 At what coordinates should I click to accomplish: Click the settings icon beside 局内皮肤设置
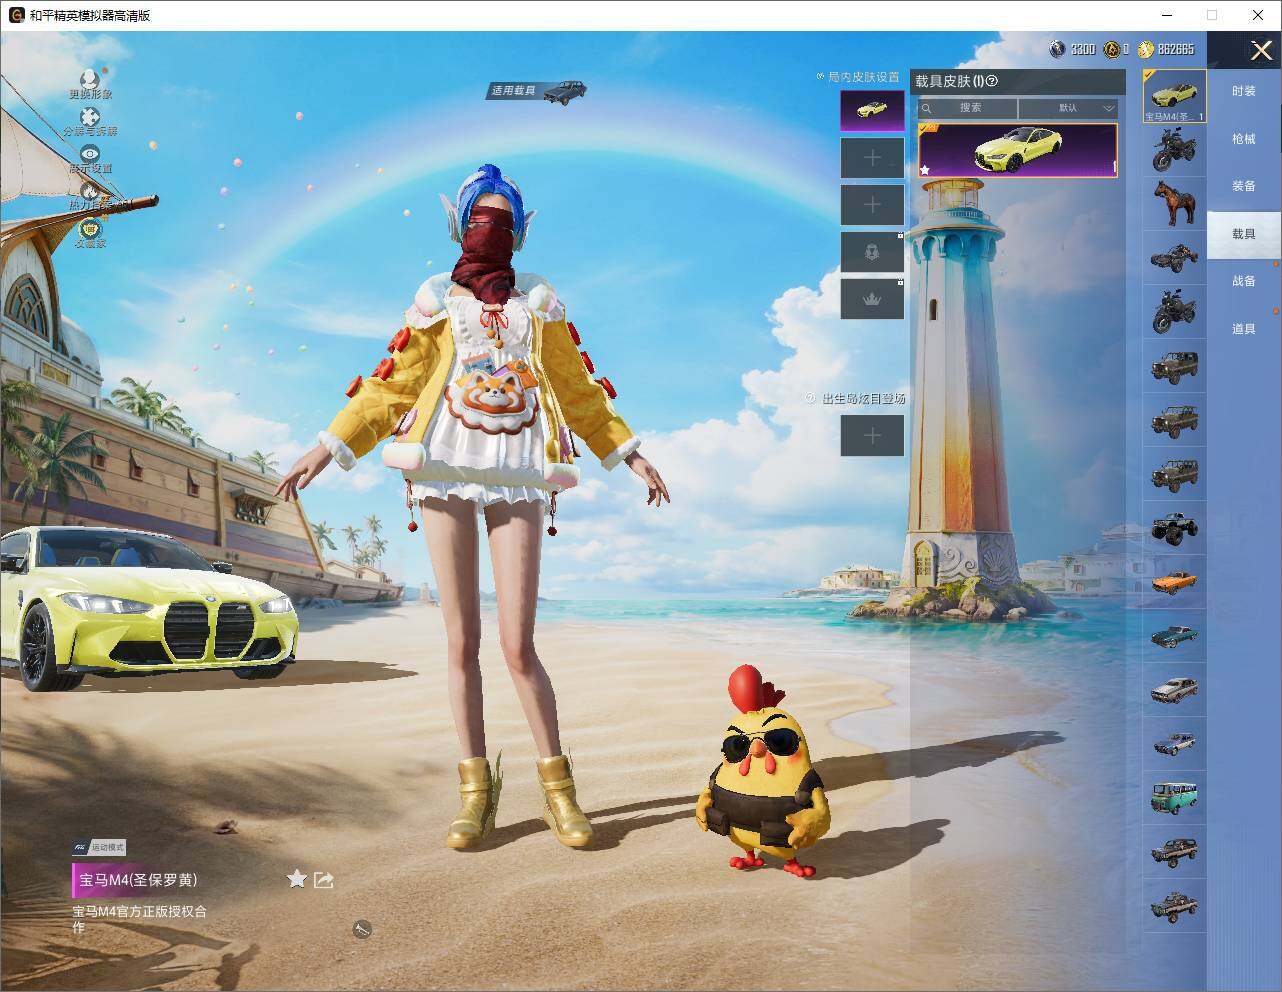pyautogui.click(x=820, y=76)
